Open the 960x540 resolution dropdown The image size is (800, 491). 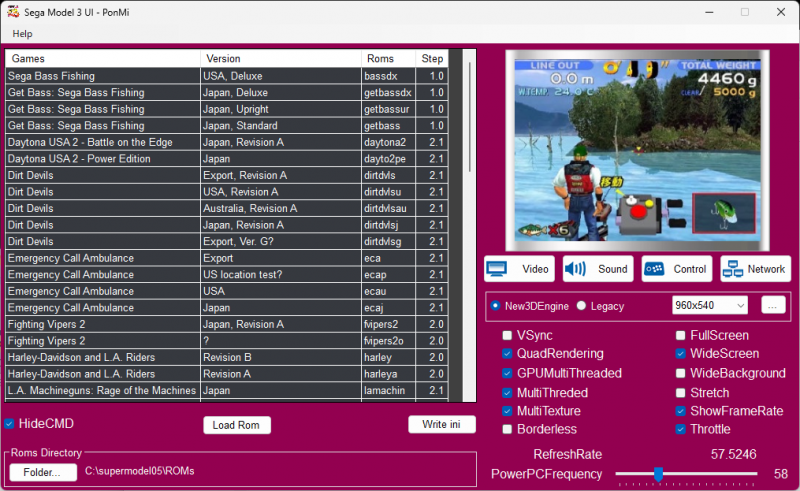coord(710,305)
